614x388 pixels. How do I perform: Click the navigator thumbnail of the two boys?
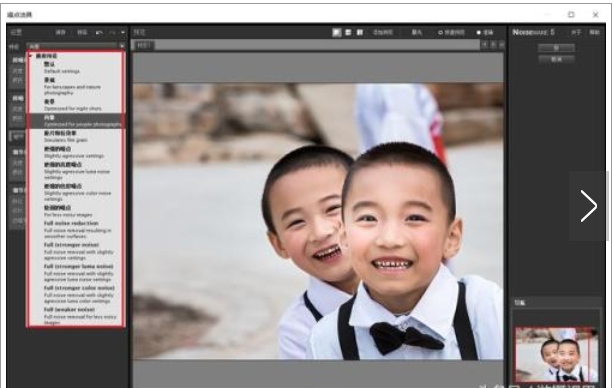[556, 355]
